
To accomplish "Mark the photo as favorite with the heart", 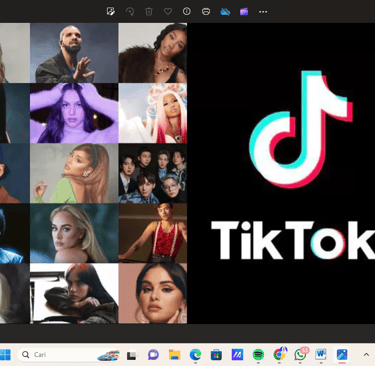I will point(168,12).
